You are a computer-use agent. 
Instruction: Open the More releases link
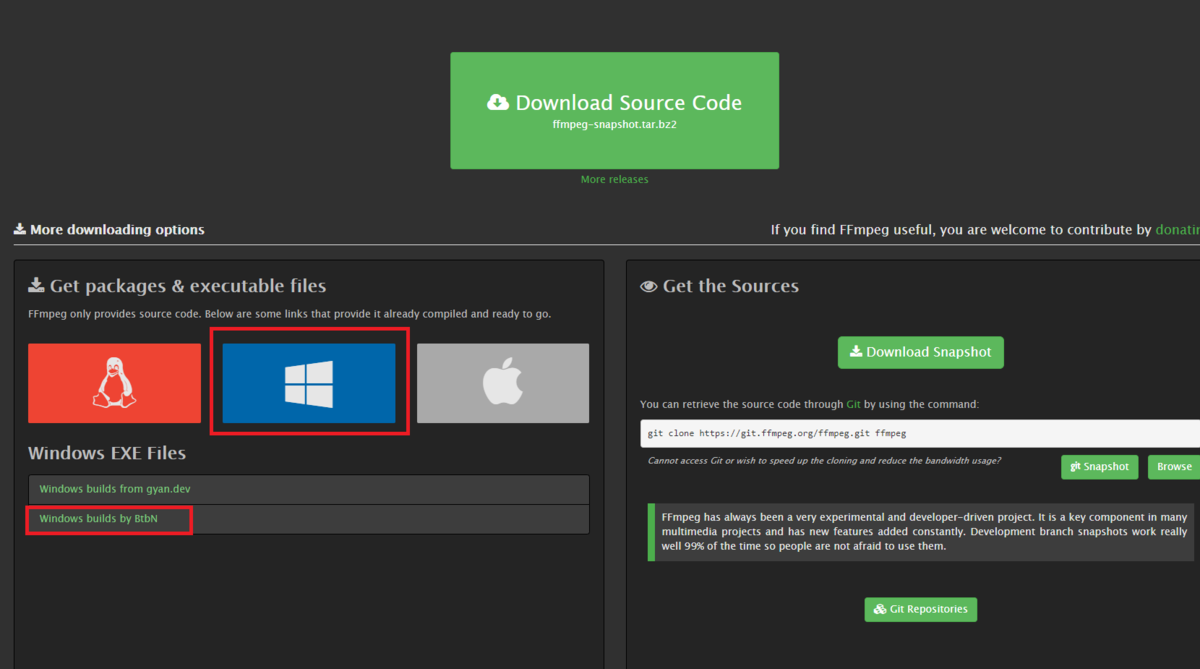tap(614, 180)
